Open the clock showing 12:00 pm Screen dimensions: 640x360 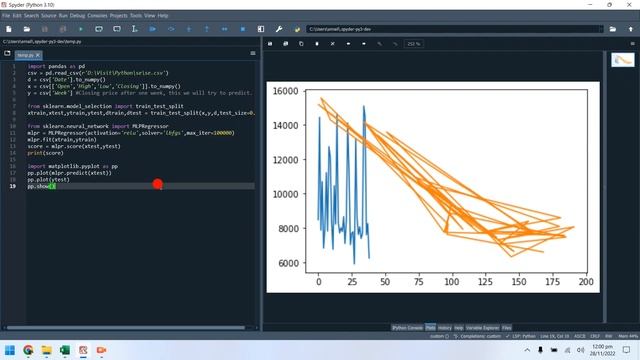click(x=602, y=350)
